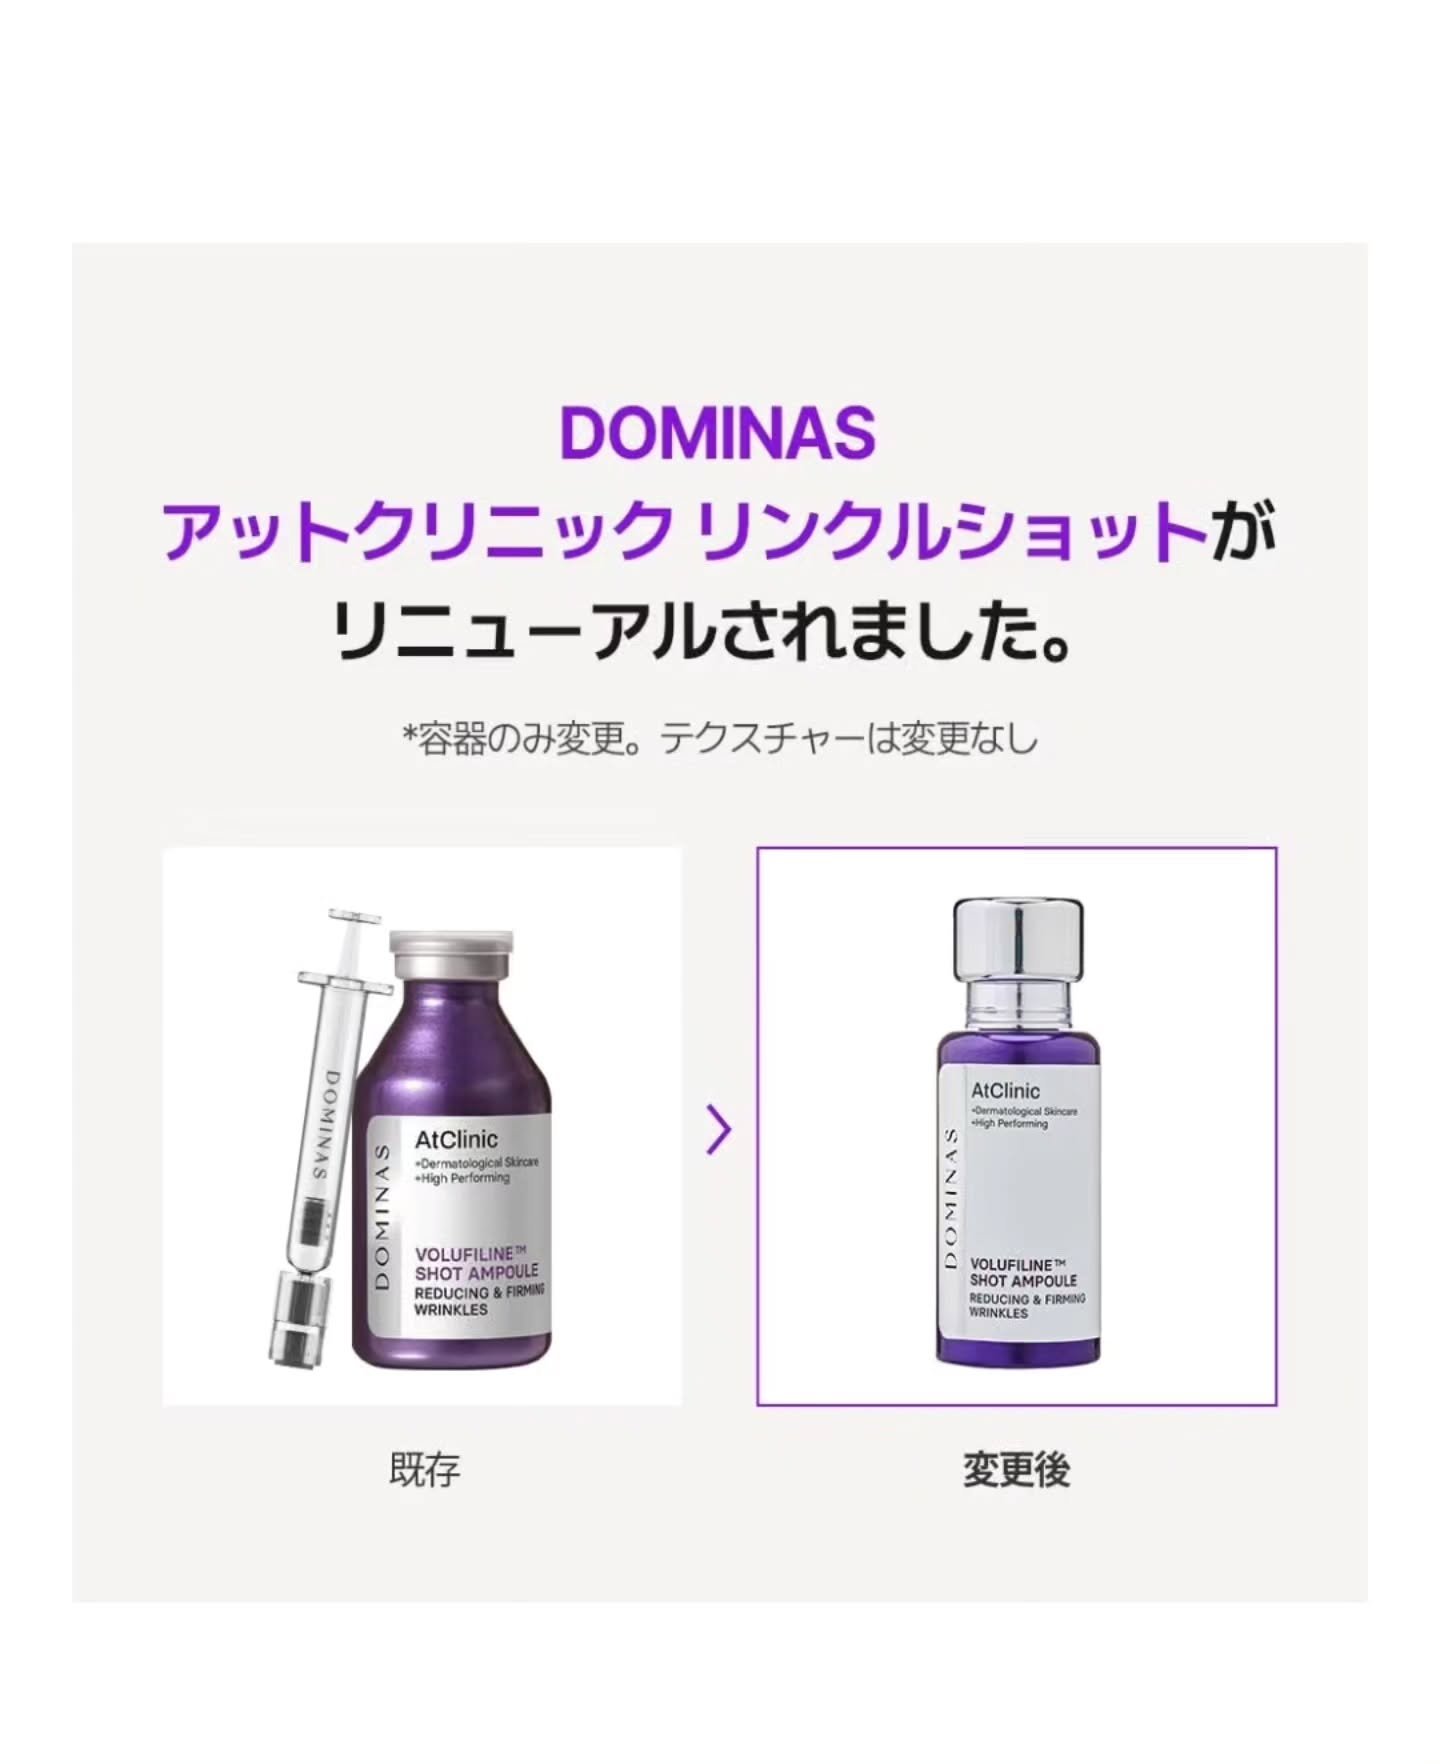Viewport: 1440px width, 1764px height.
Task: Click the DOMINAS brand heading
Action: coord(718,432)
